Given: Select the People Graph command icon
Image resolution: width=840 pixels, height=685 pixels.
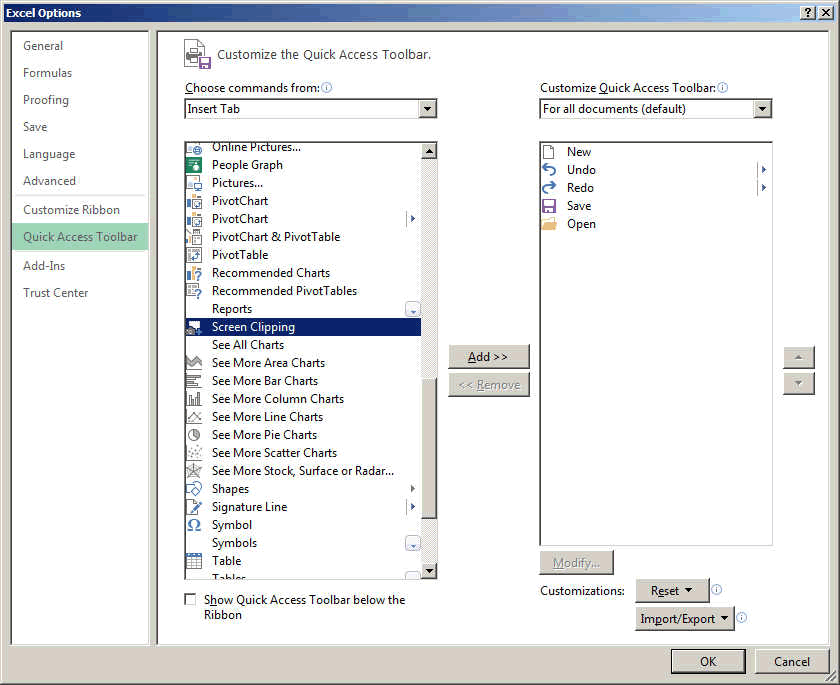Looking at the screenshot, I should pos(194,165).
